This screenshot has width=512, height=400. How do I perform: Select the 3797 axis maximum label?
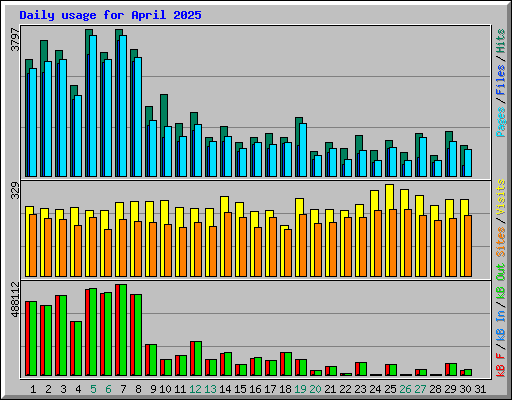15,40
